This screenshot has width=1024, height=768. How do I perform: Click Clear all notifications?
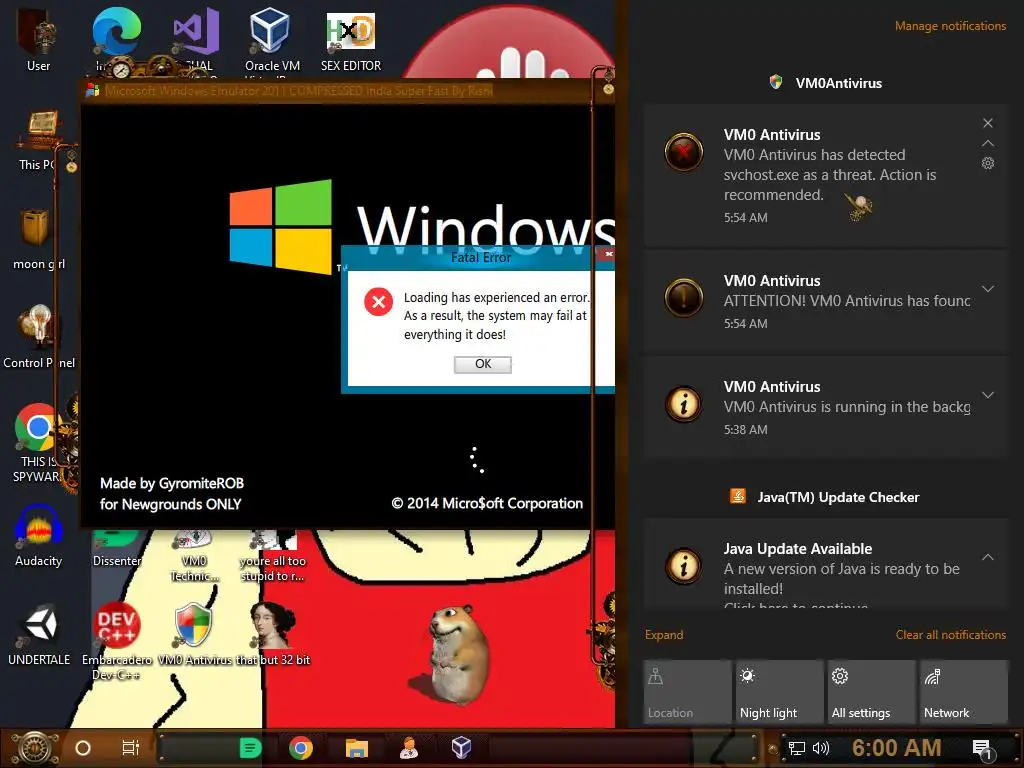950,635
